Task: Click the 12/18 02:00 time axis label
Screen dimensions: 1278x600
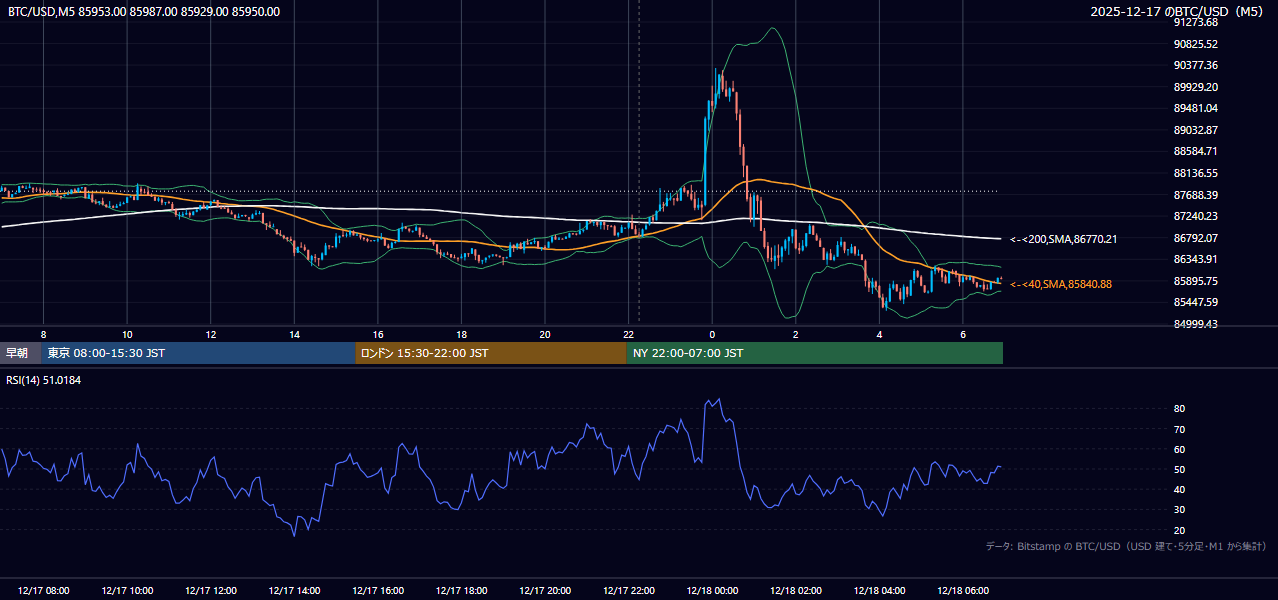Action: tap(796, 591)
